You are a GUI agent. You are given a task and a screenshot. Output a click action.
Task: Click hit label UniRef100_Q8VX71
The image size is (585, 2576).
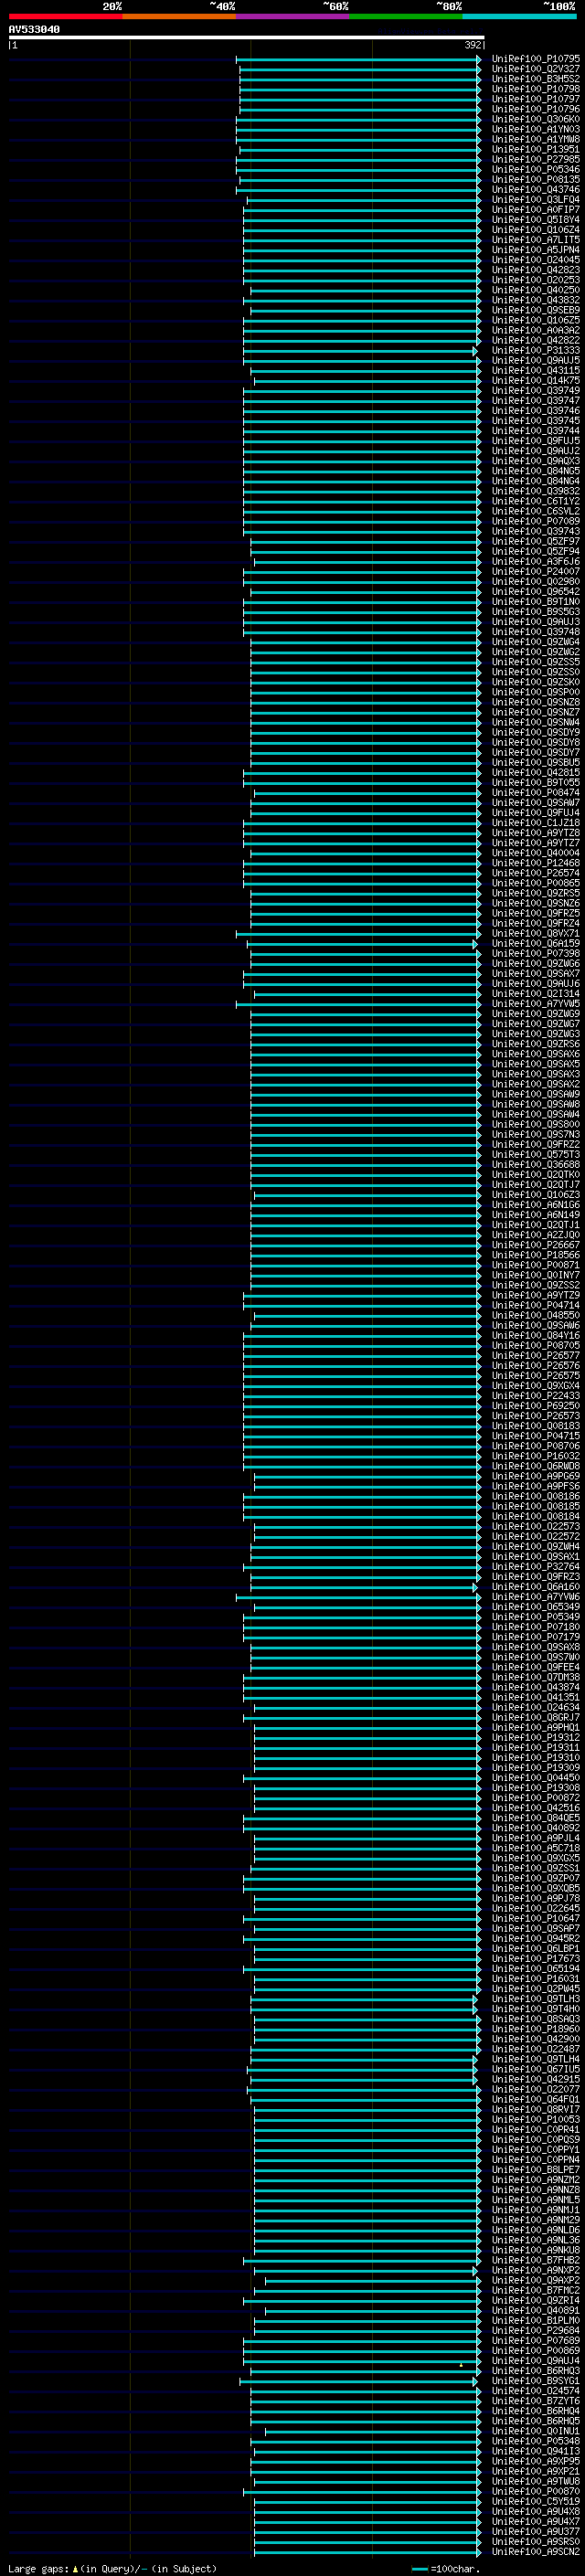coord(536,933)
